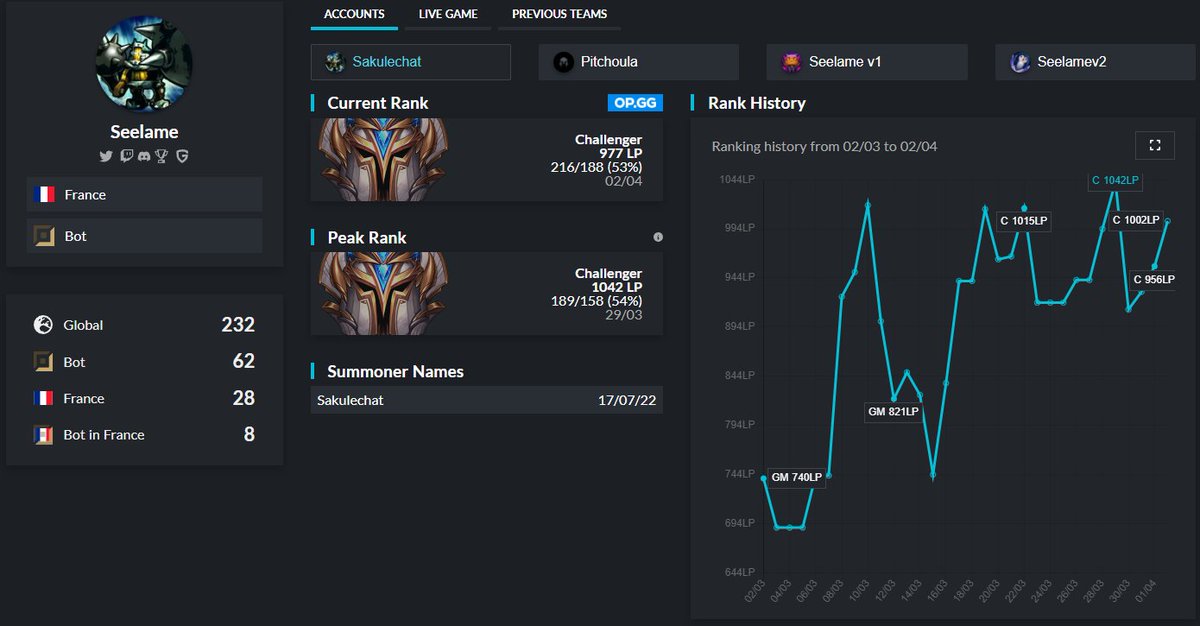The height and width of the screenshot is (626, 1200).
Task: Click the C 1042LP peak marker on the chart
Action: (1117, 181)
